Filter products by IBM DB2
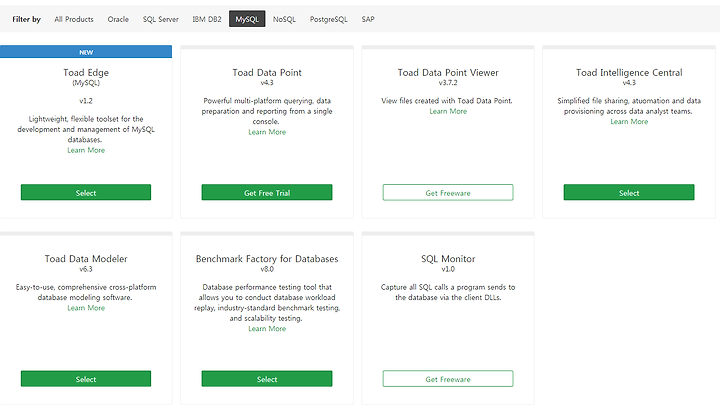The width and height of the screenshot is (720, 410). point(207,19)
